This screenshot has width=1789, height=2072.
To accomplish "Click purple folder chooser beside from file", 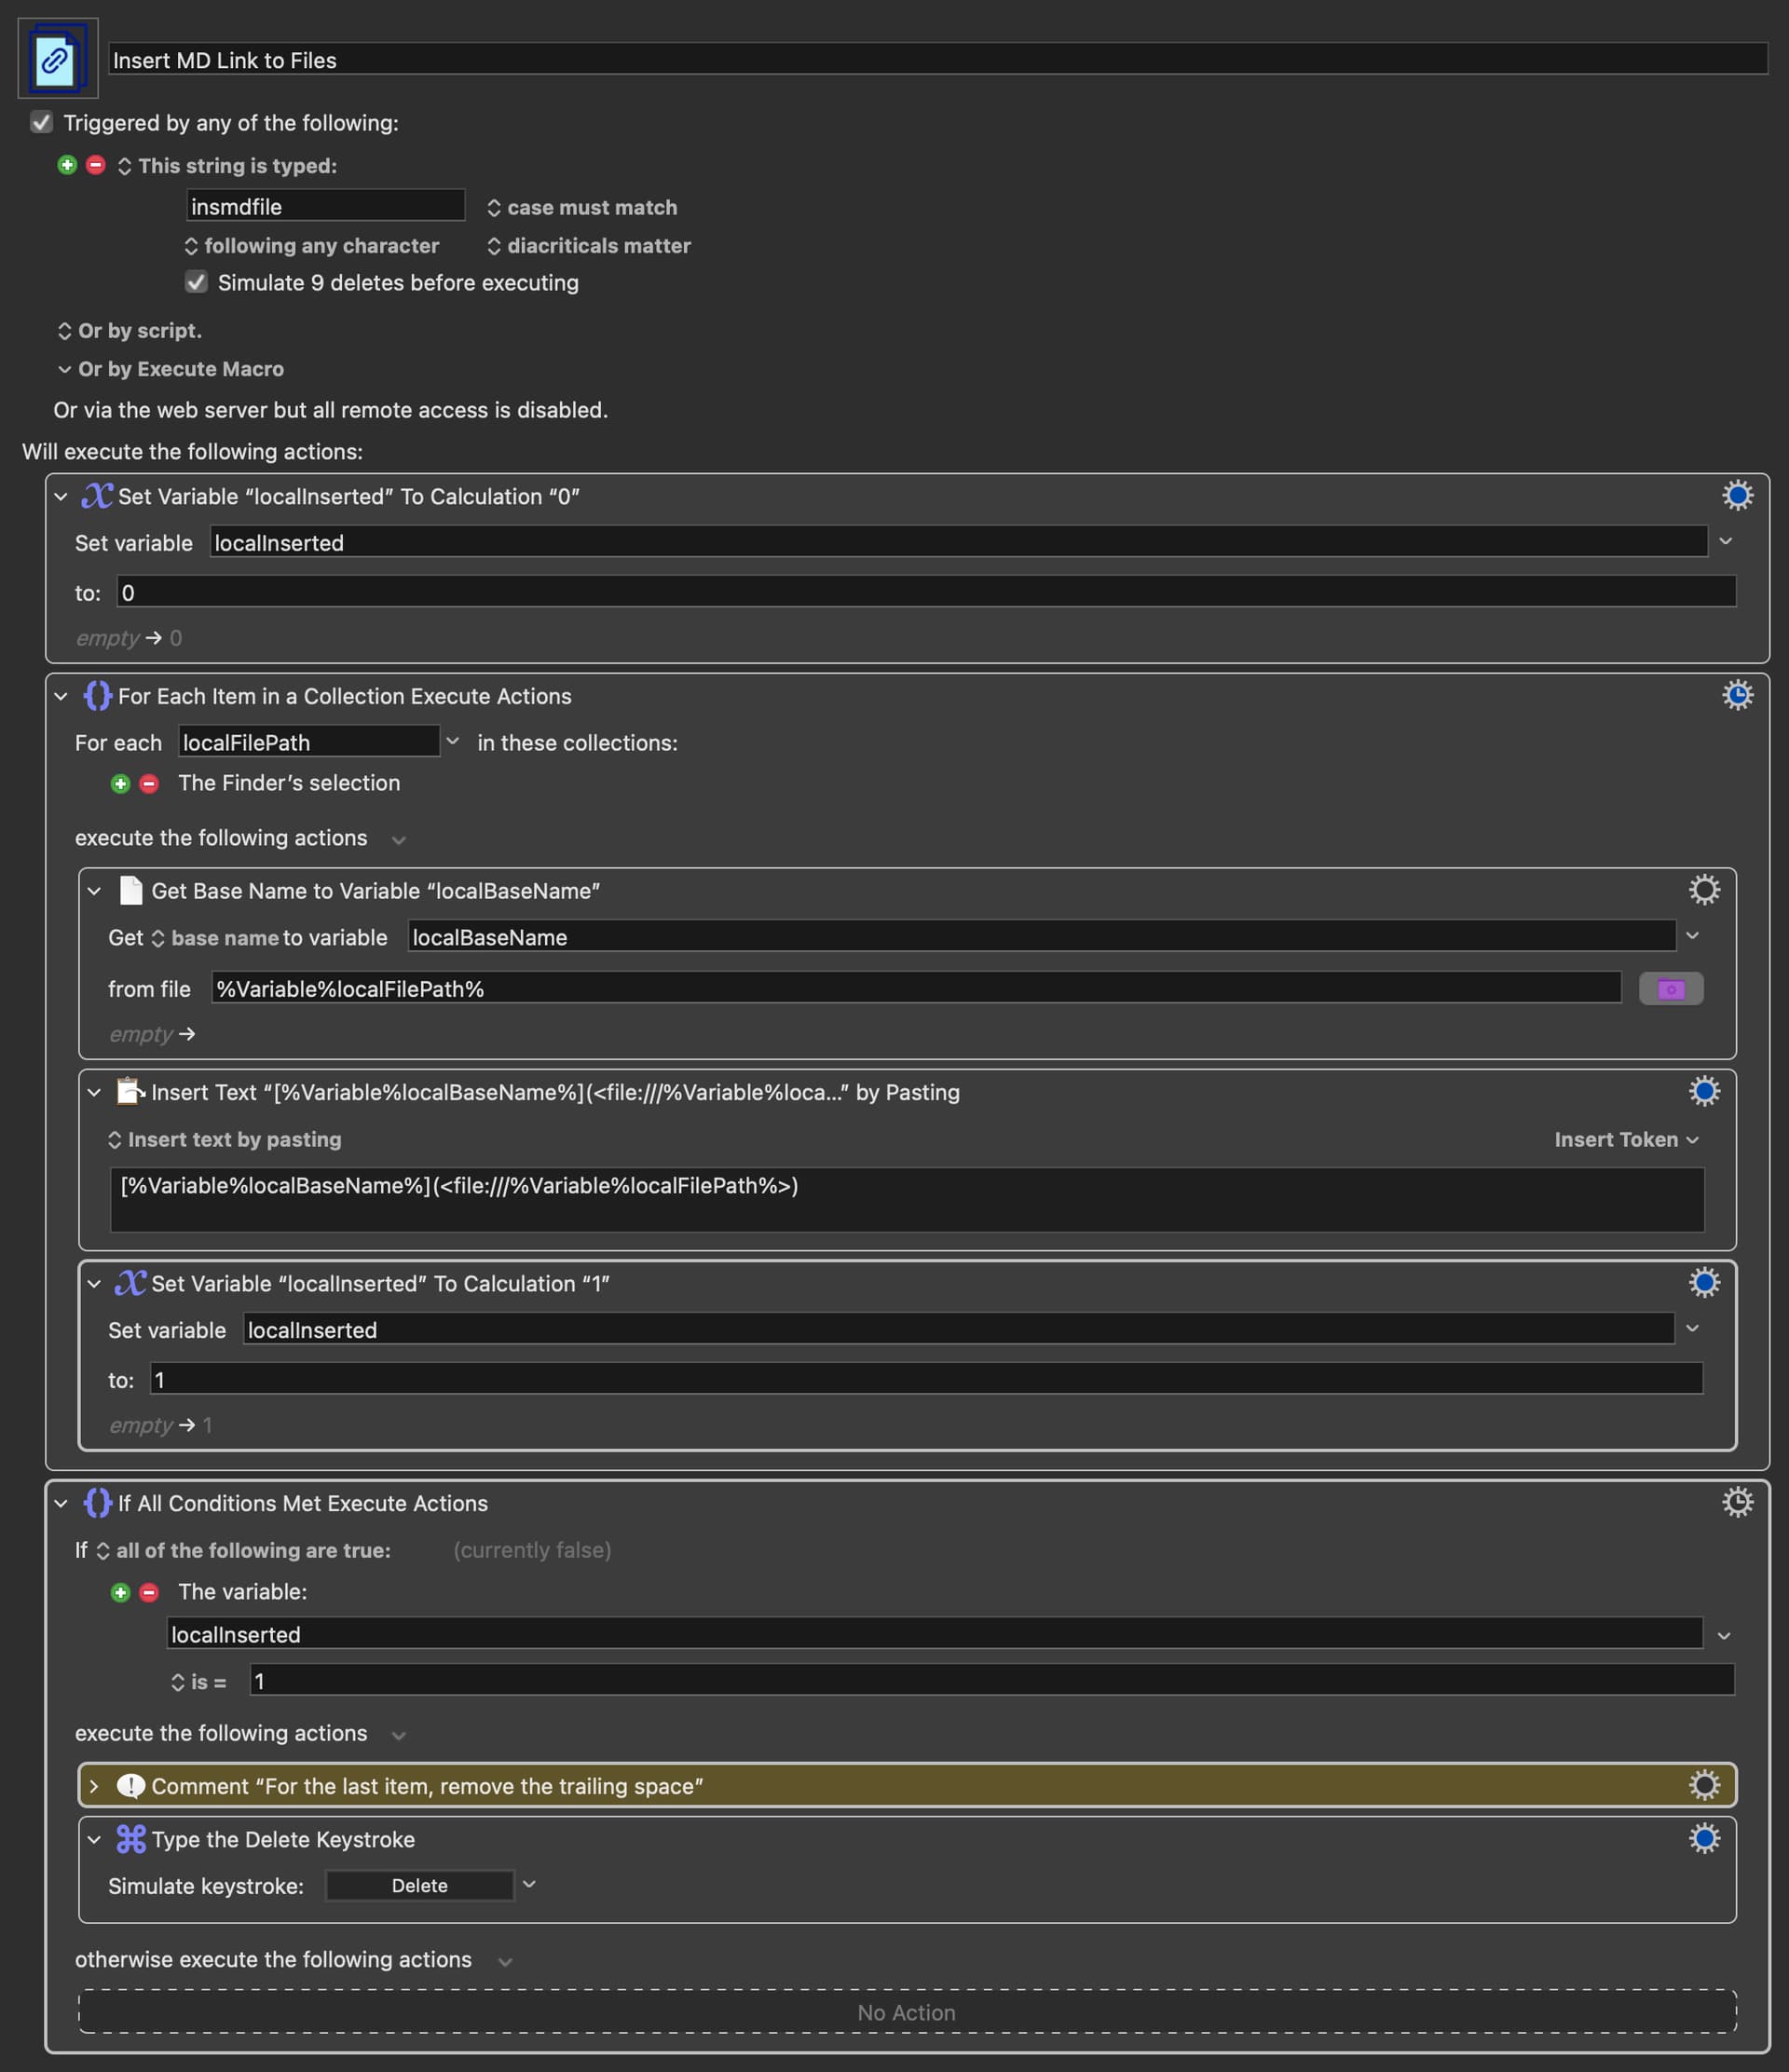I will (x=1671, y=989).
